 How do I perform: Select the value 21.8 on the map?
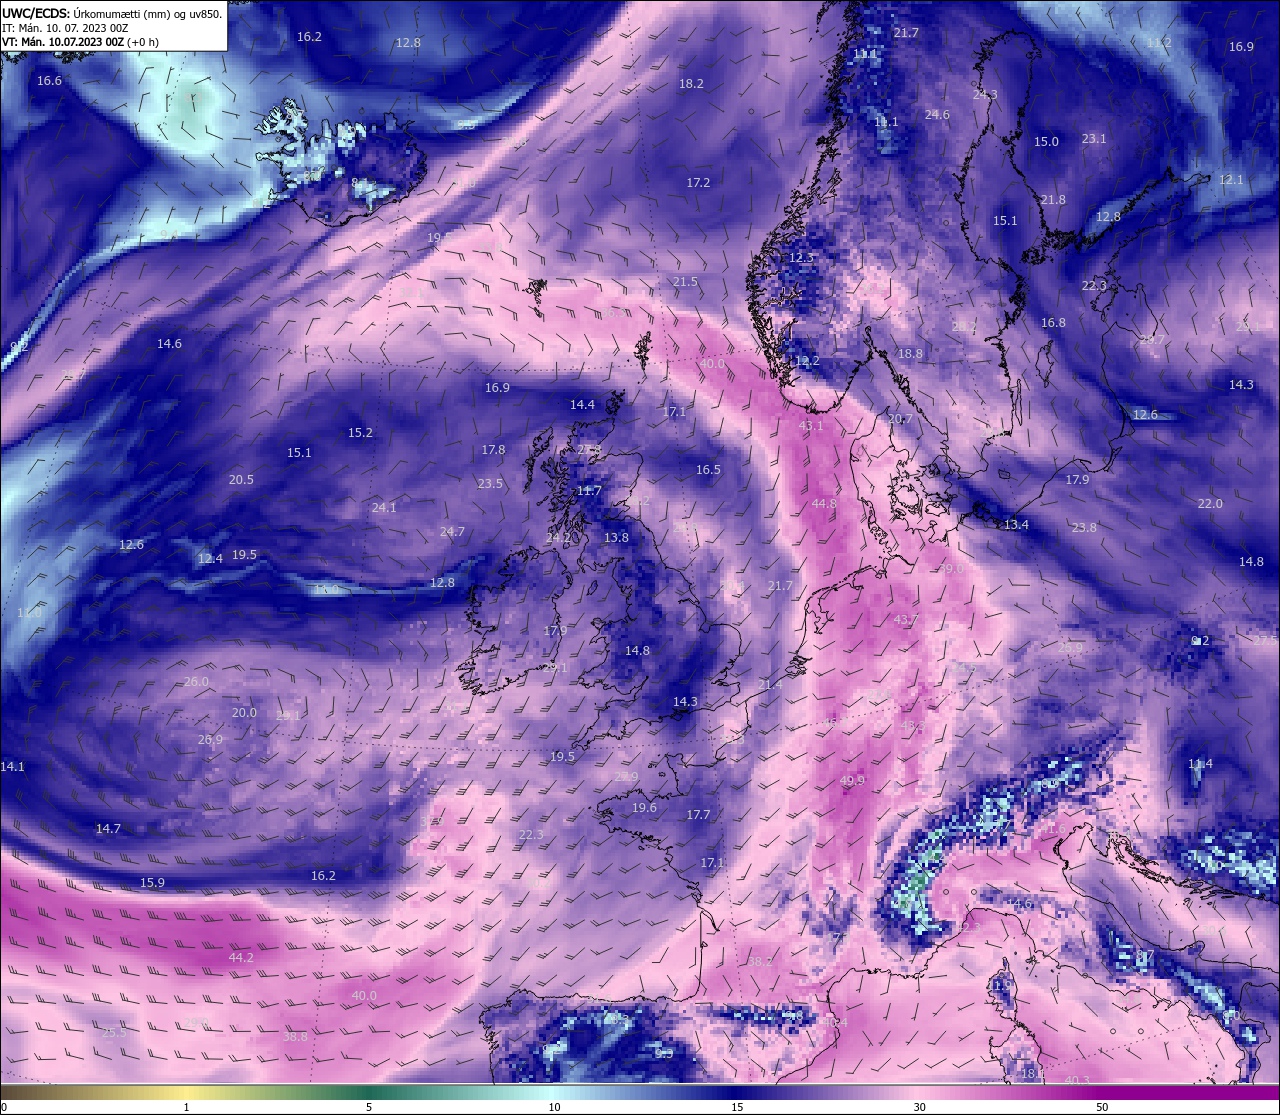tap(1053, 200)
